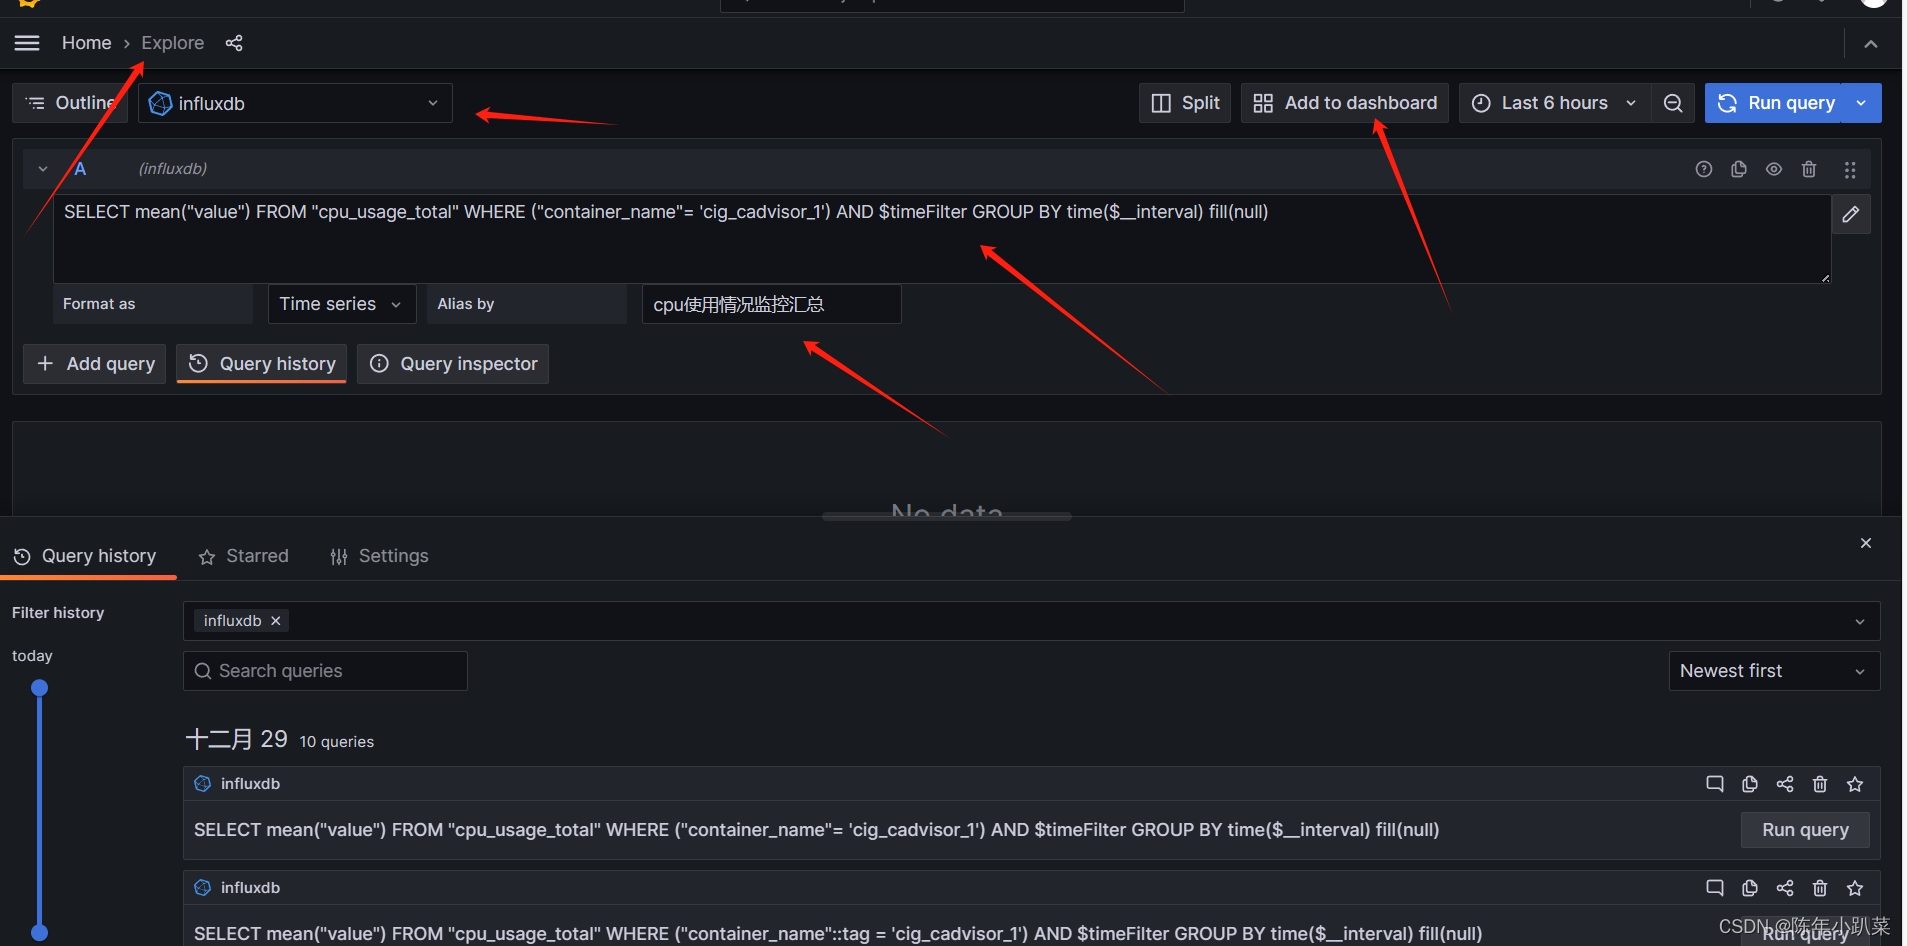Toggle query A visibility eye icon
1907x946 pixels.
click(x=1774, y=169)
